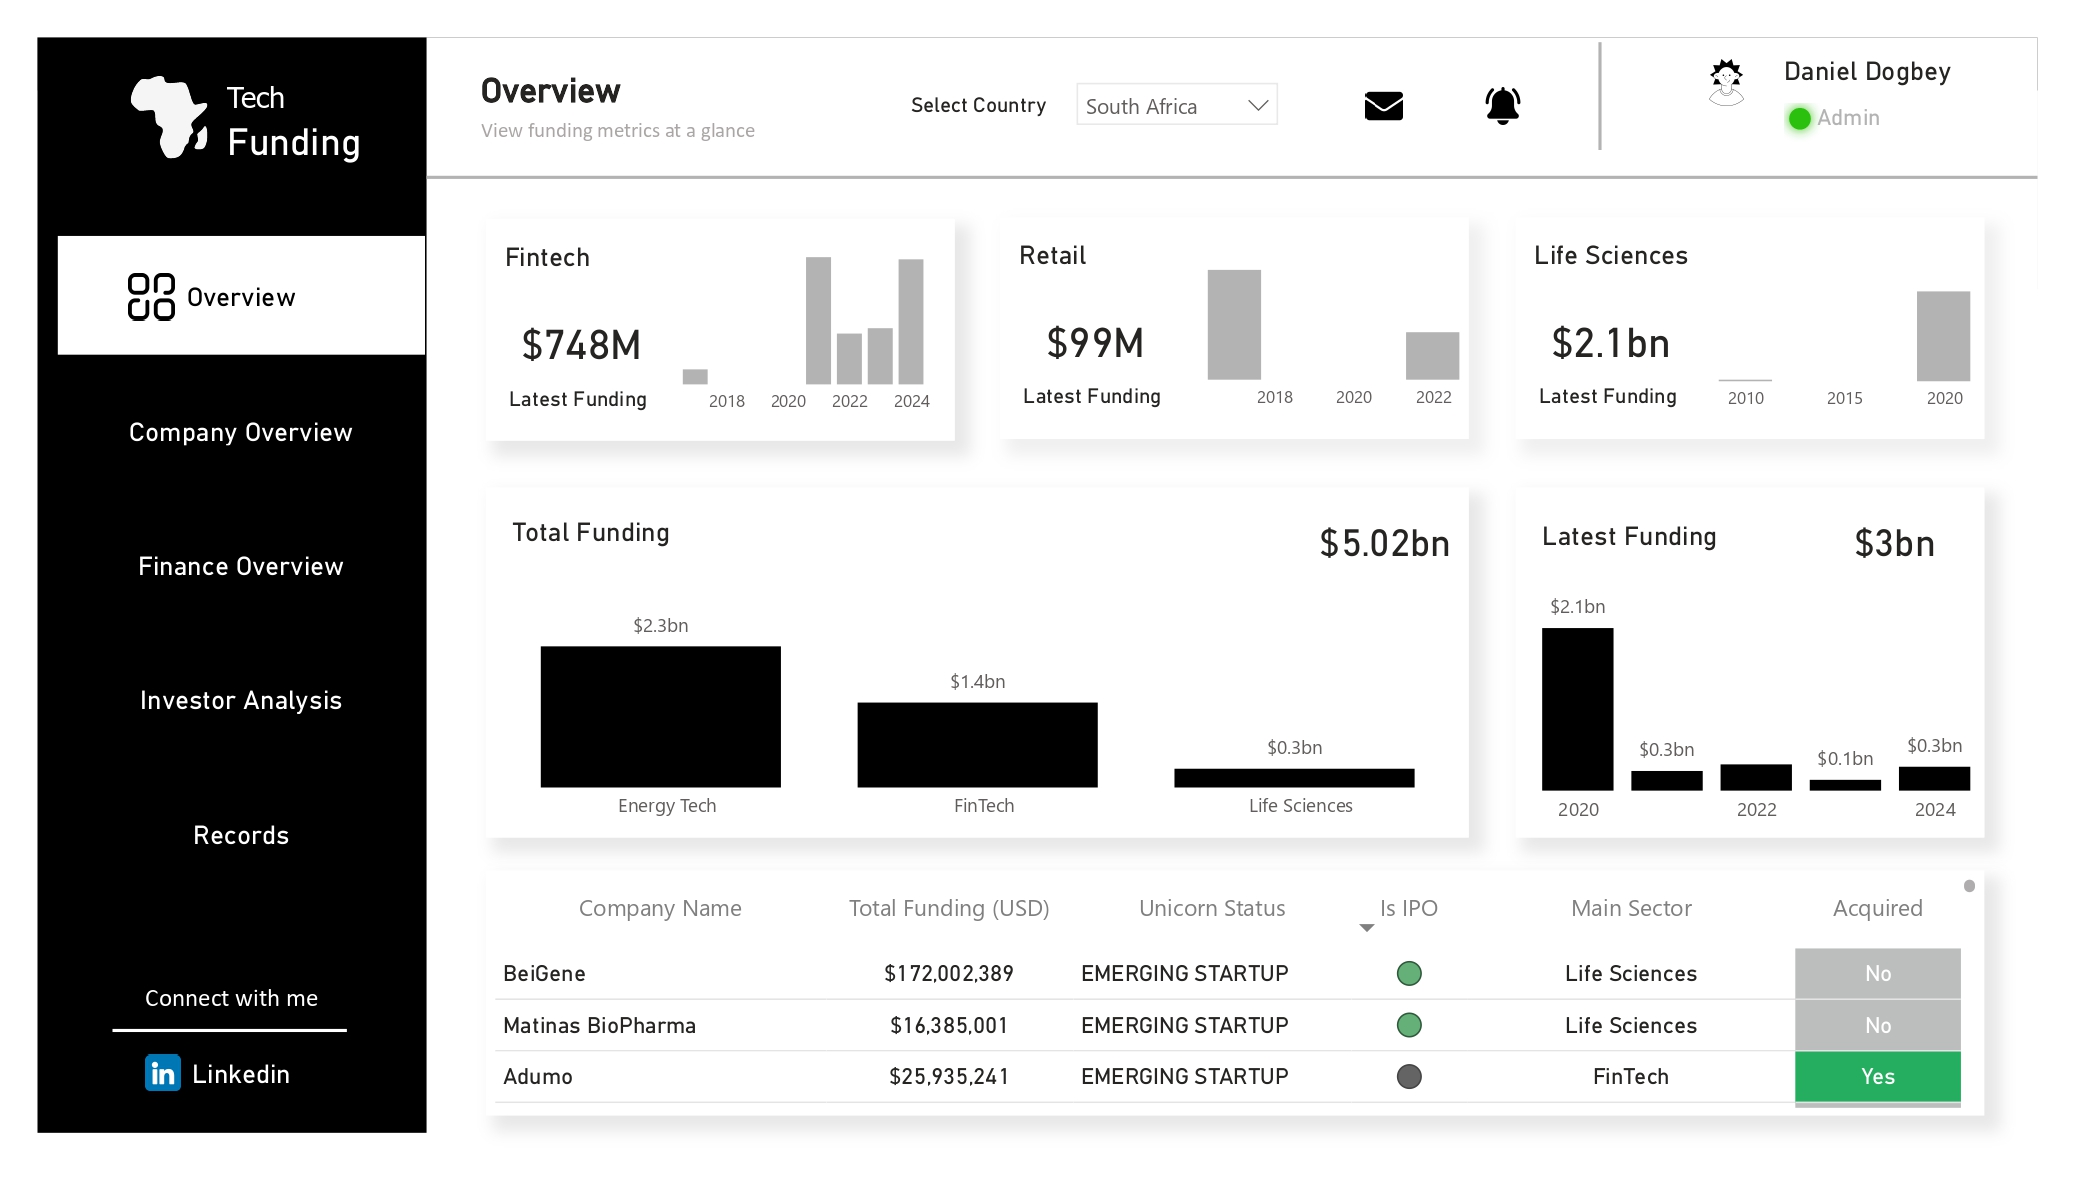Select the Energy Tech funding bar
Image resolution: width=2075 pixels, height=1200 pixels.
[660, 716]
